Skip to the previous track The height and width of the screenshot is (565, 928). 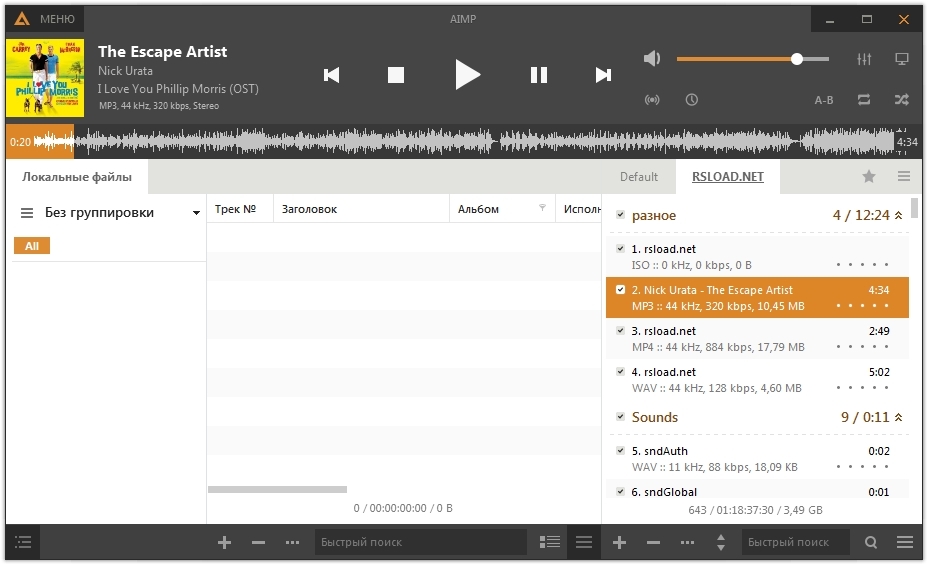pos(331,75)
